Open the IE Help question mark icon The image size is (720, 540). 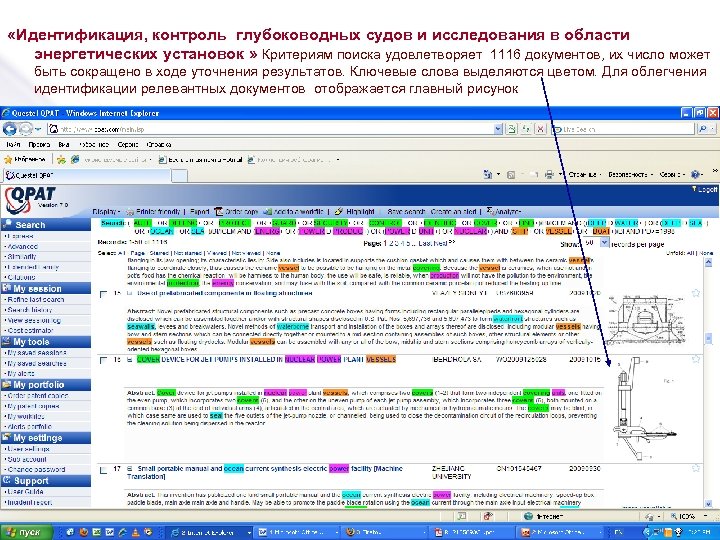696,174
